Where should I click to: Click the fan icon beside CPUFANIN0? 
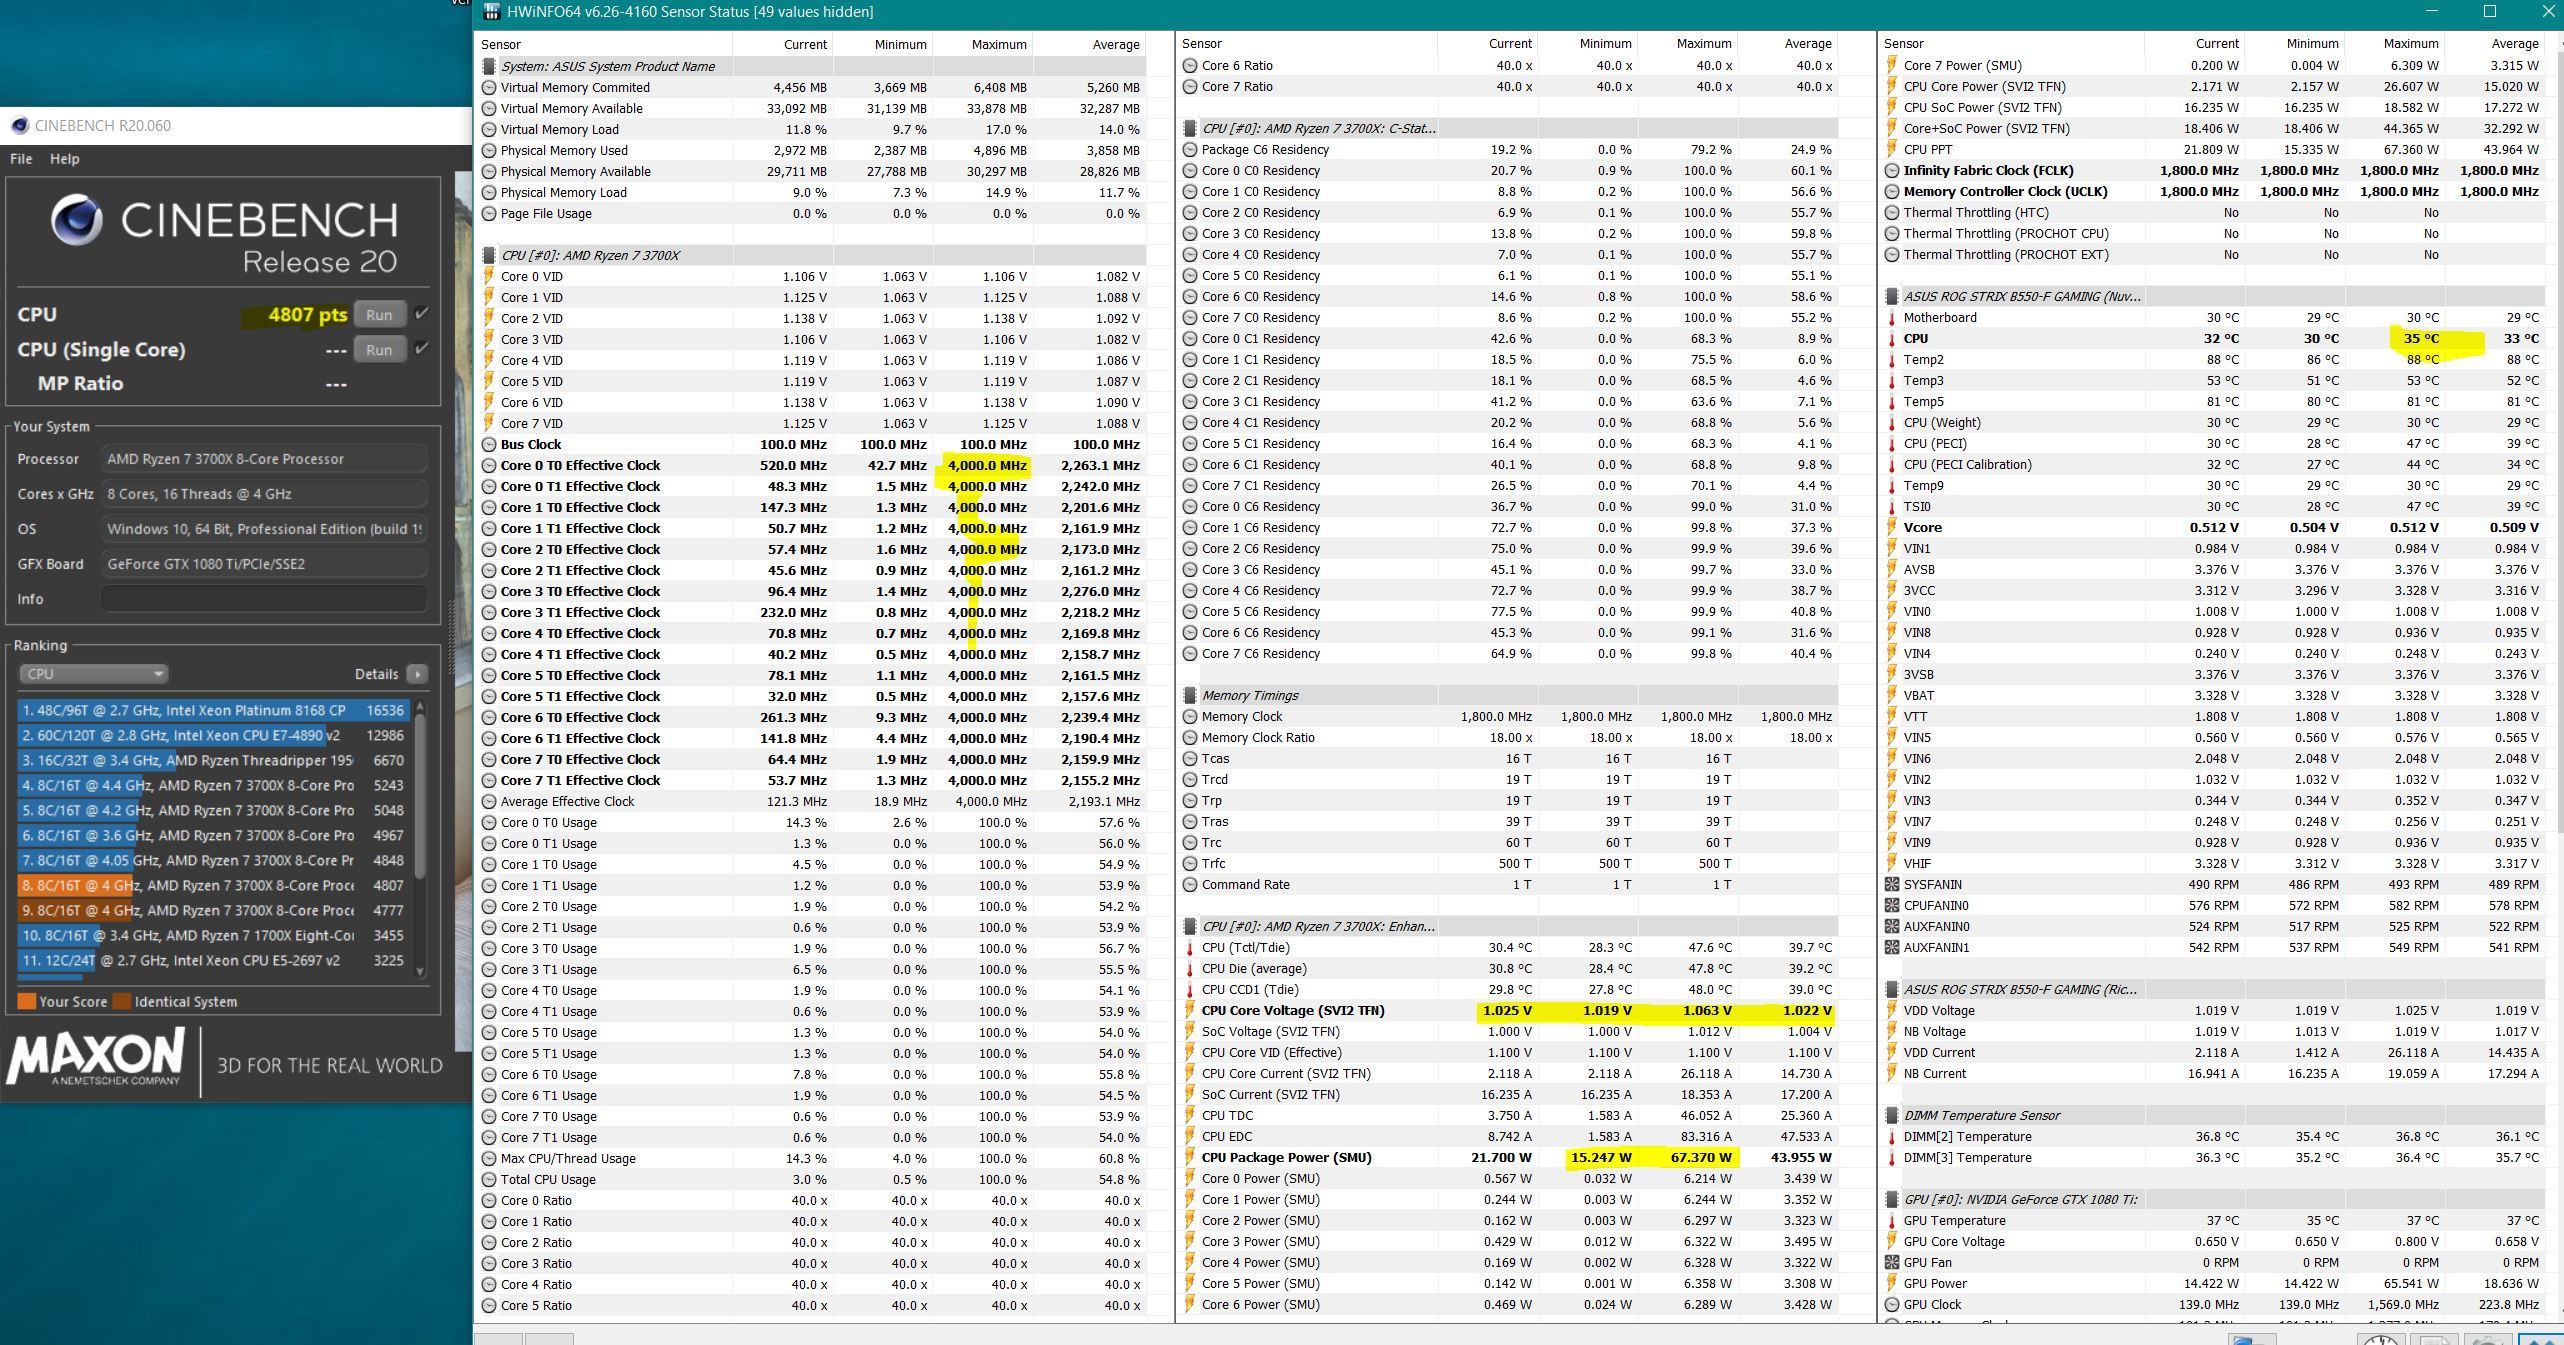[x=1892, y=905]
